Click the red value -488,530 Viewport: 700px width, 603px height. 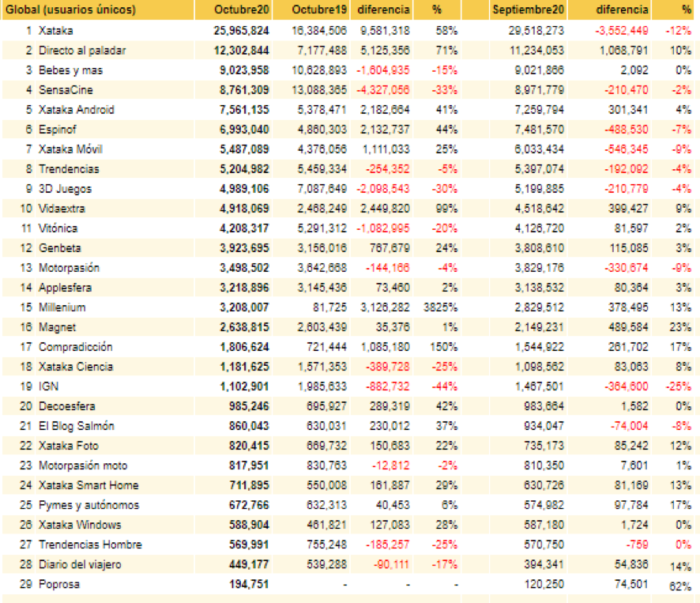tap(626, 129)
